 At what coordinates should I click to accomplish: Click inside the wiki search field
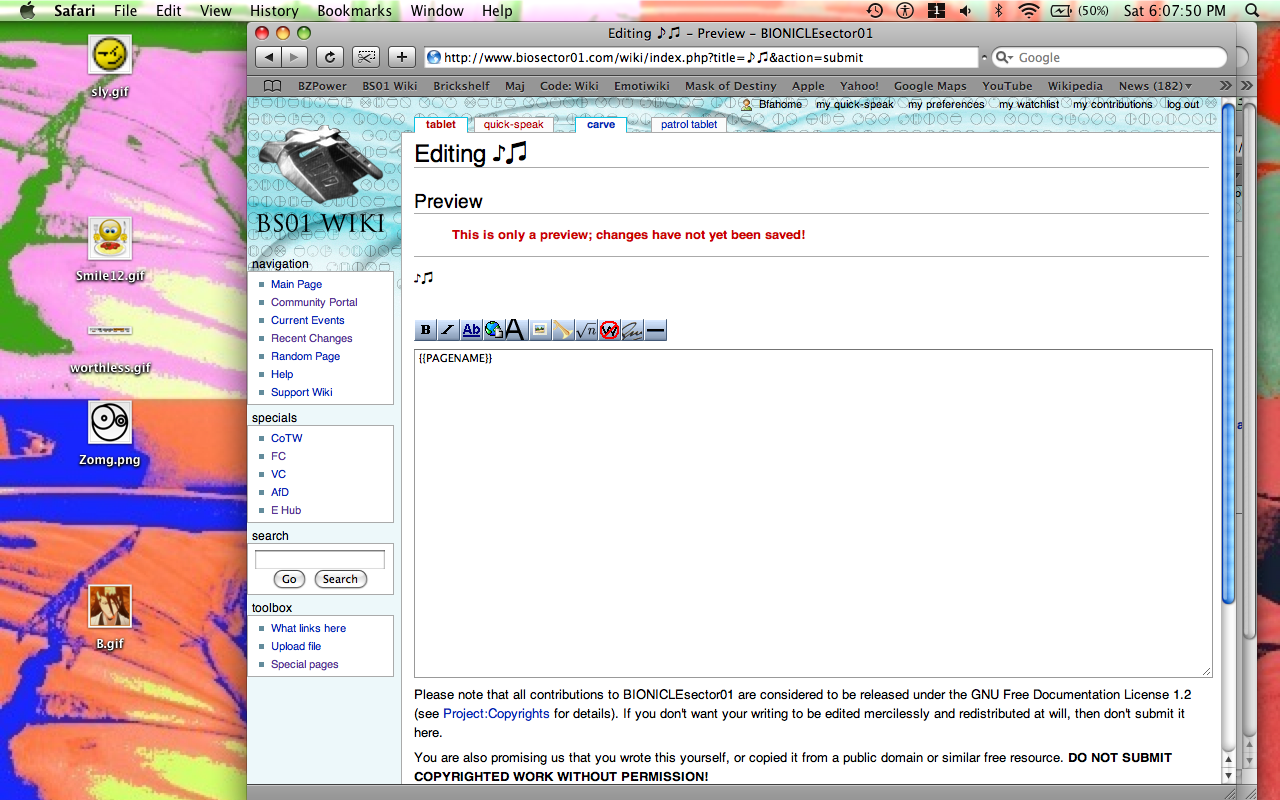click(319, 557)
